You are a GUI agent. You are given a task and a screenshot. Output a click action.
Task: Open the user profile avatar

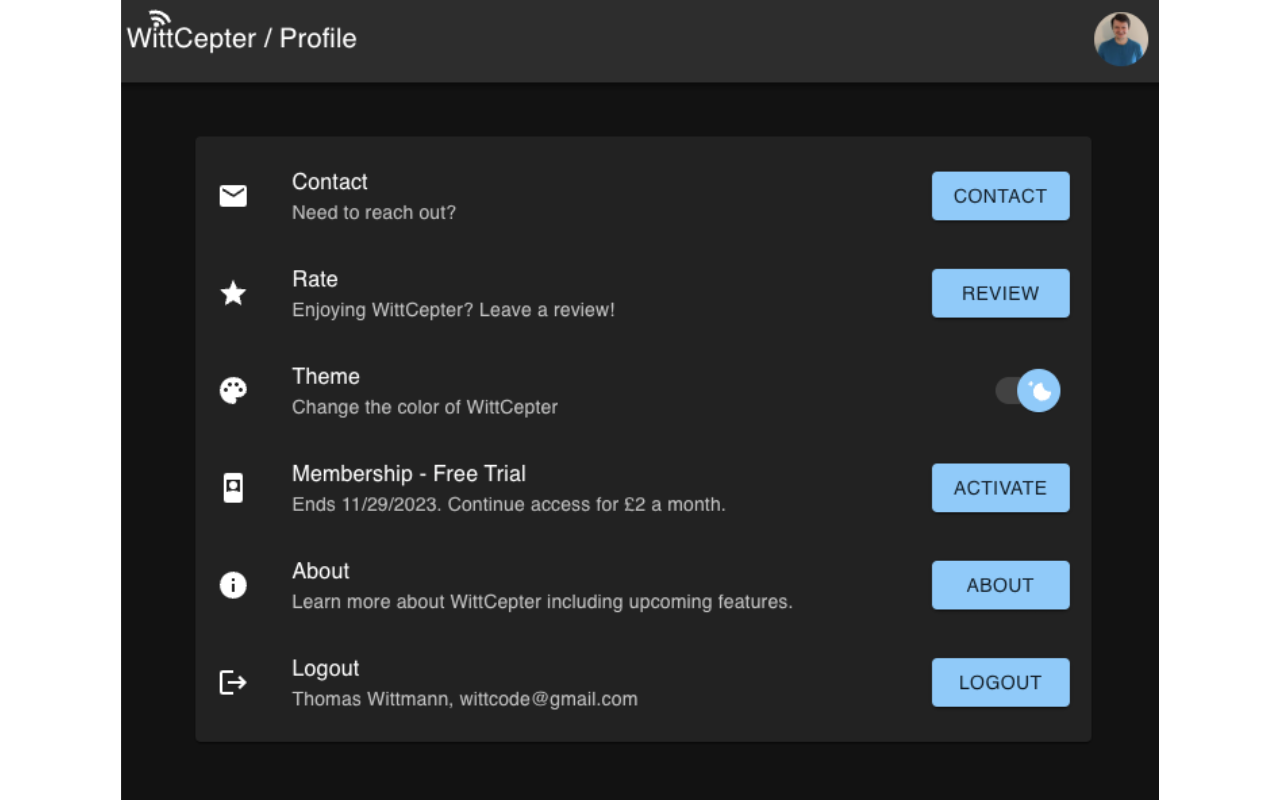click(1121, 39)
